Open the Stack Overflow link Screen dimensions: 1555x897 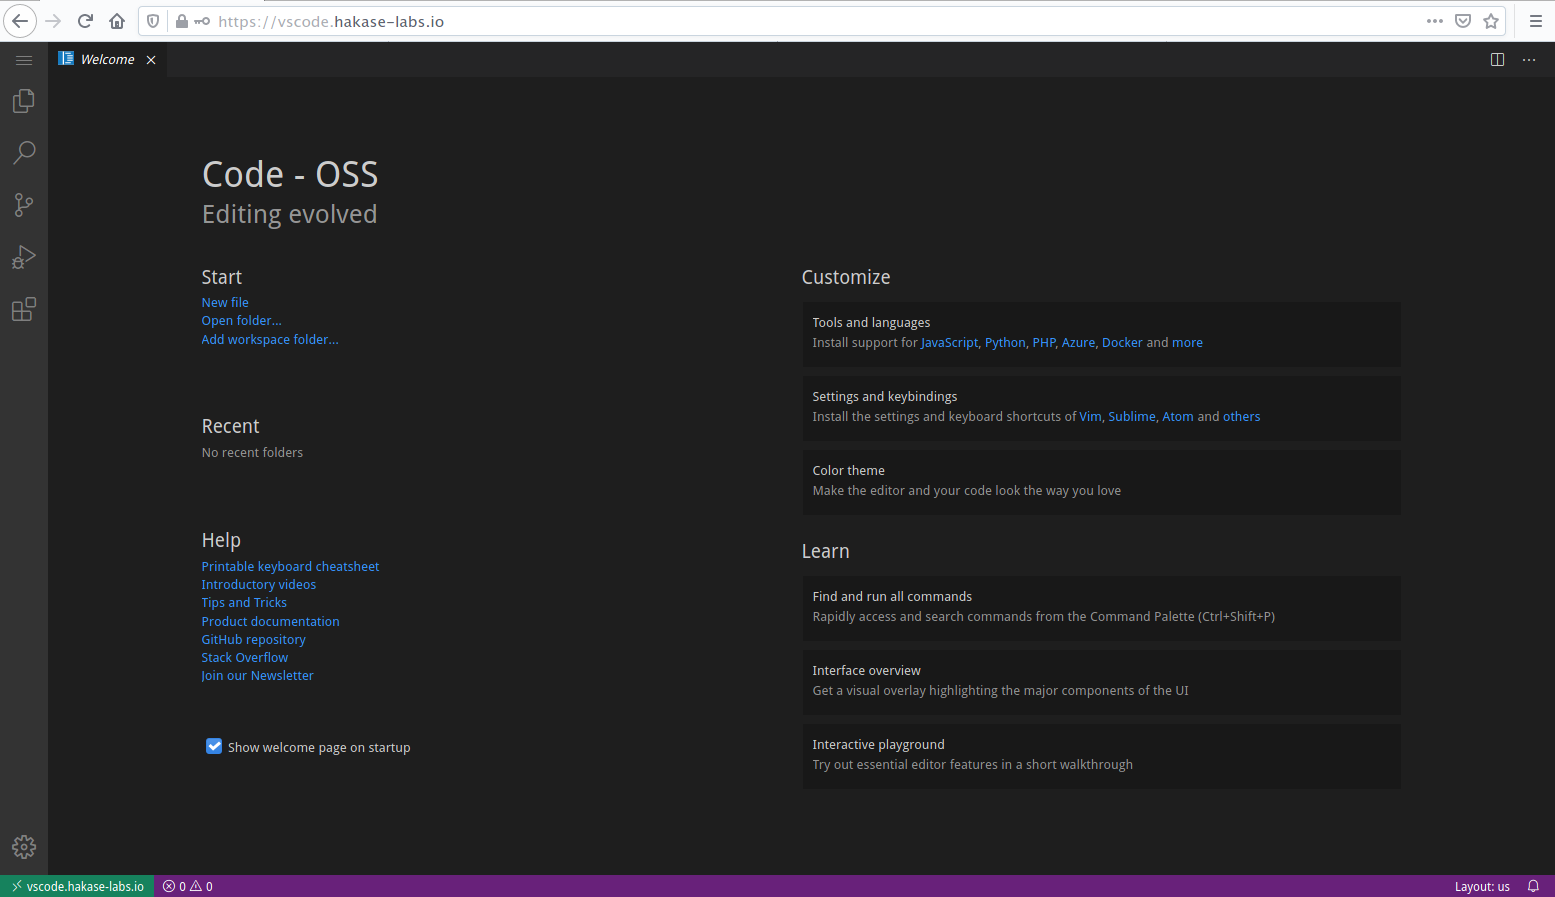tap(244, 658)
